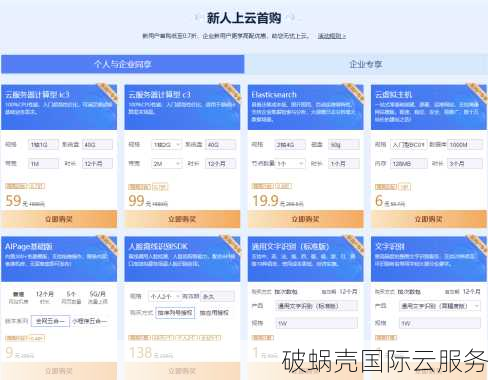Click the 云虚拟主机 card title
The width and height of the screenshot is (488, 380).
[x=394, y=94]
